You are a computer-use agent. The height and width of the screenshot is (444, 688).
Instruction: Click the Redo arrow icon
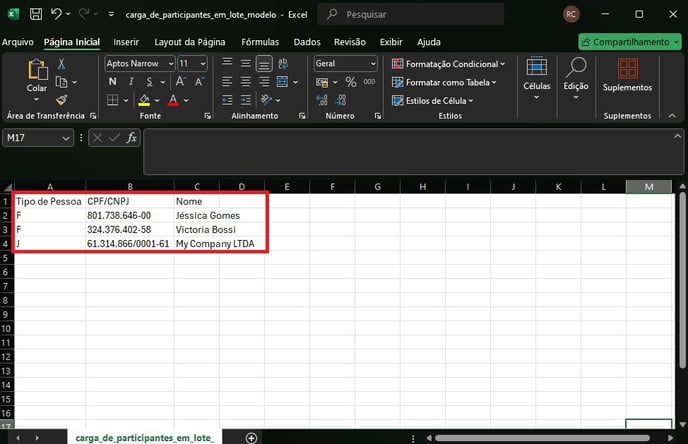[84, 14]
